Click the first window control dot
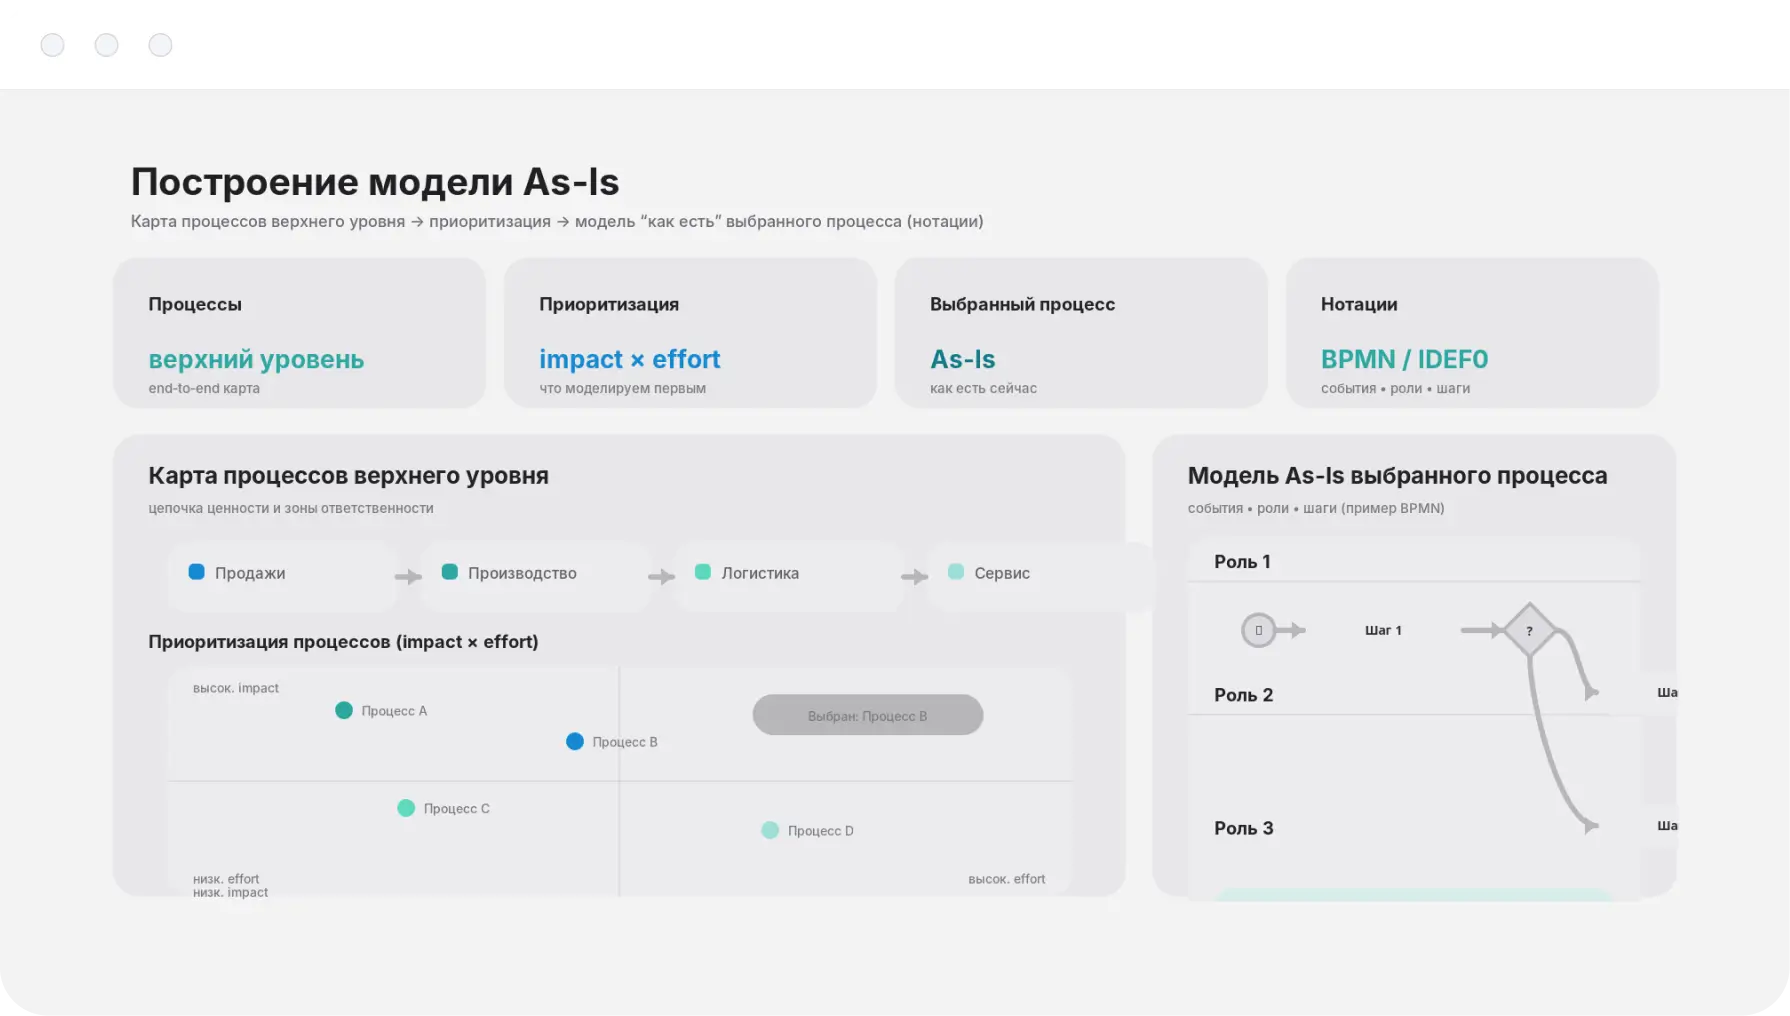 coord(53,45)
